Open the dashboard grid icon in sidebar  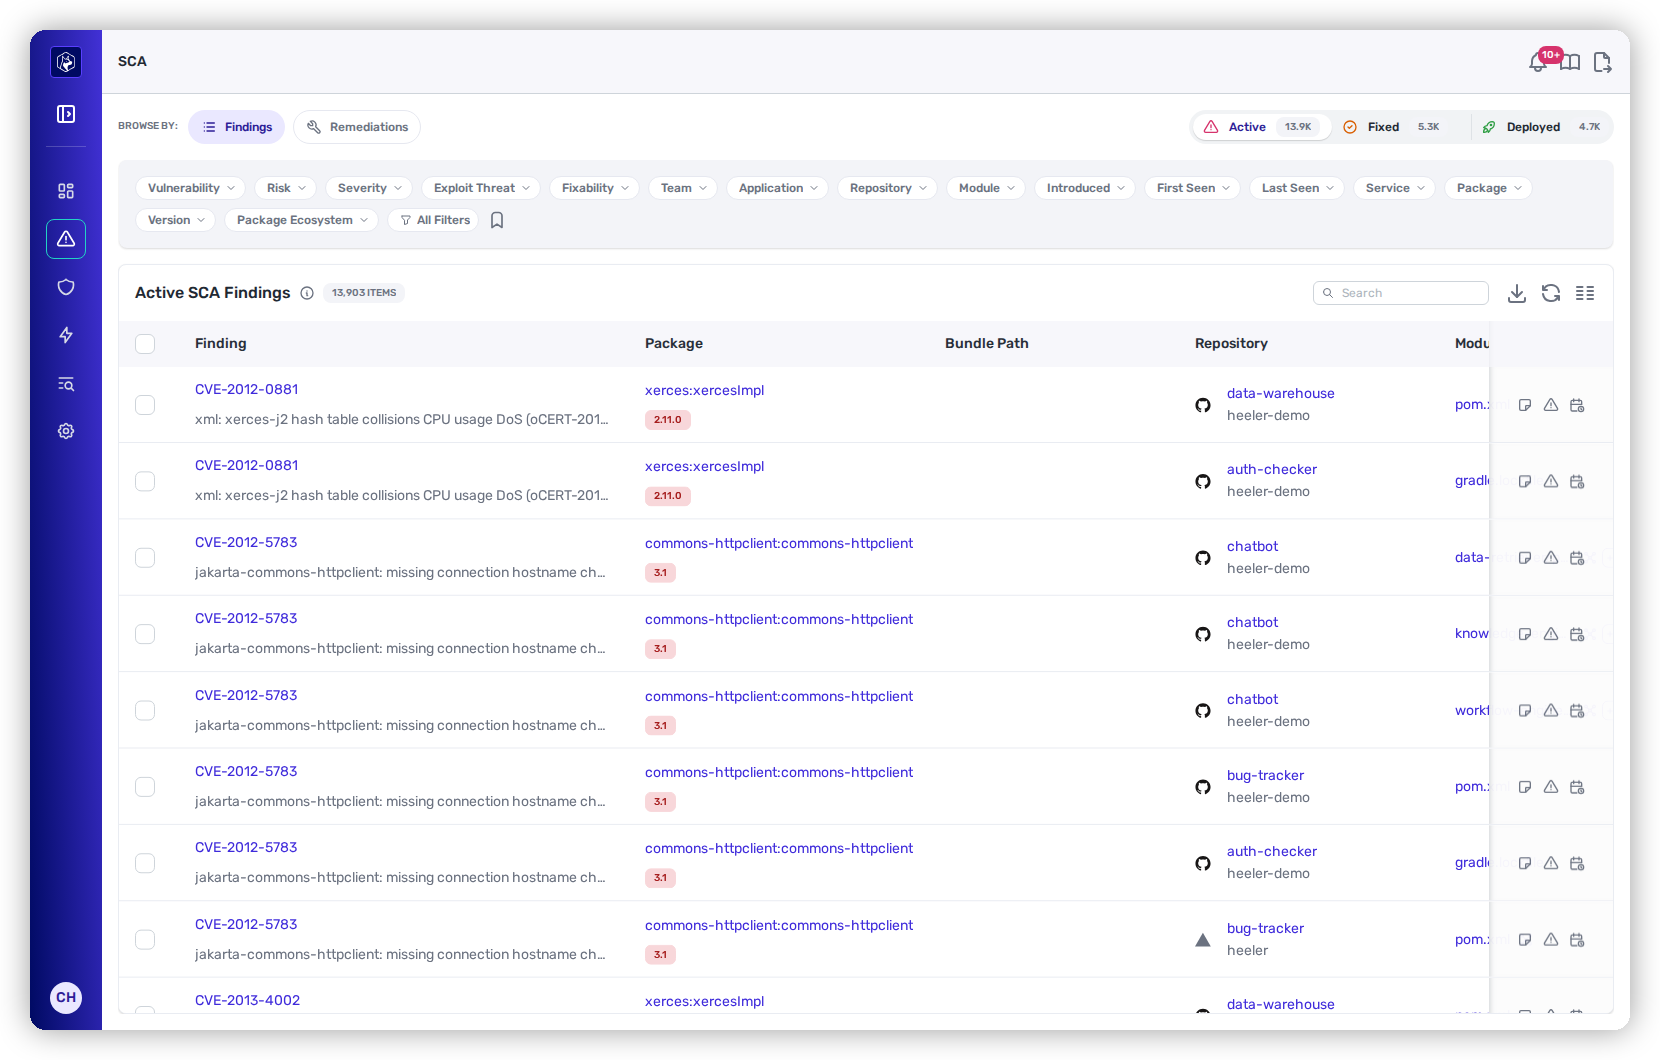(x=66, y=191)
